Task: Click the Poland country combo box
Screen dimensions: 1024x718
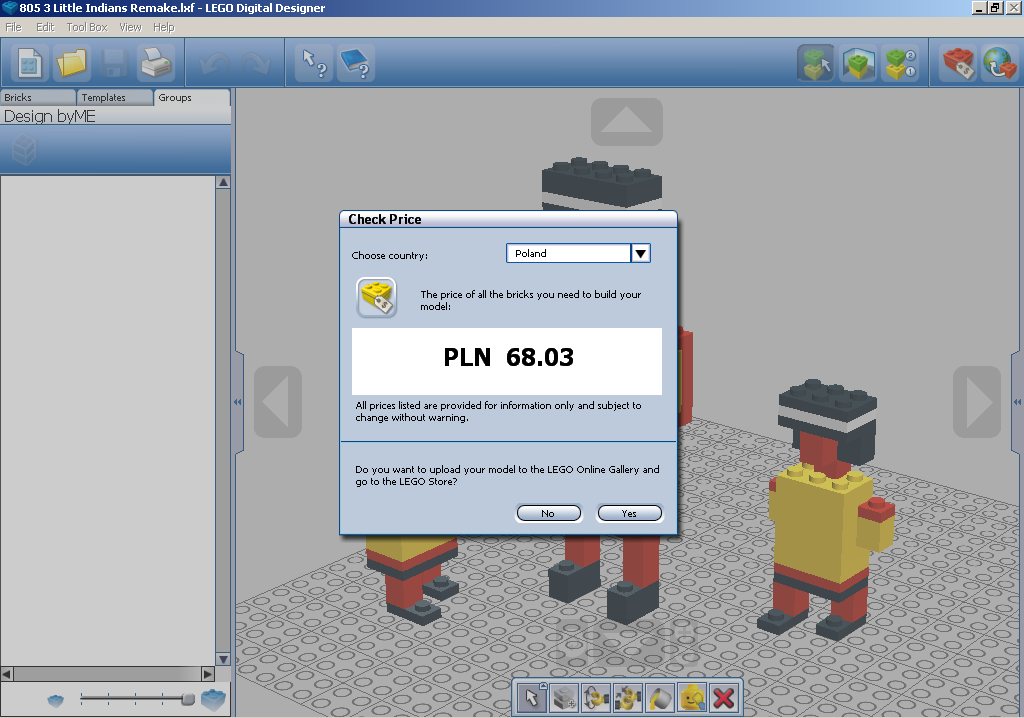Action: pos(578,253)
